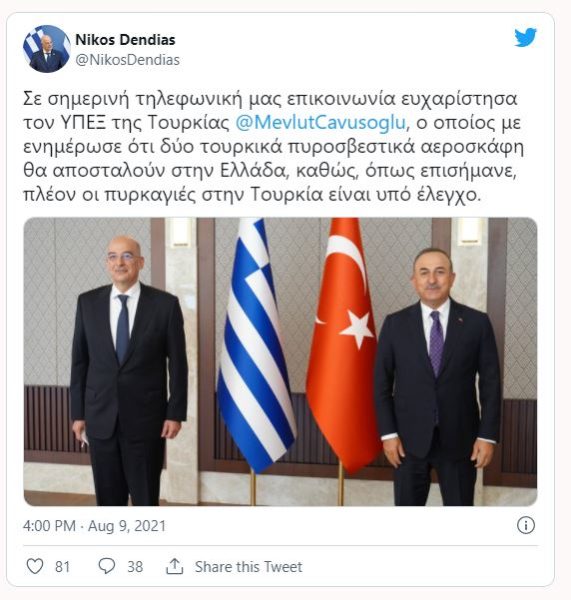Click the Greek flag in the photo

(x=256, y=344)
